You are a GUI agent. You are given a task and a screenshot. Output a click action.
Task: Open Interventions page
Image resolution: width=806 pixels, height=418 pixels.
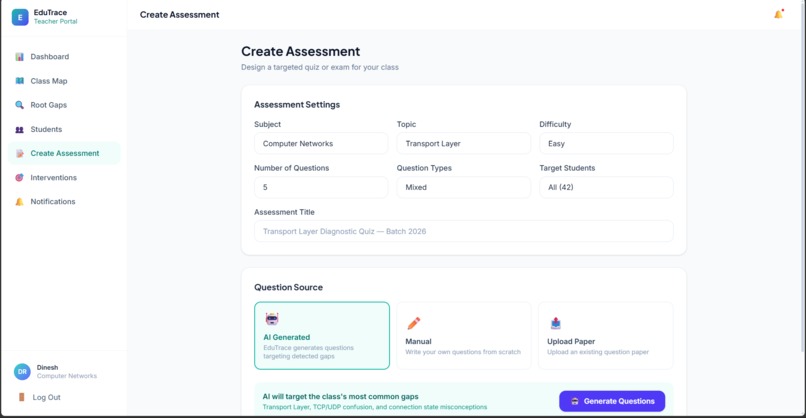coord(64,177)
